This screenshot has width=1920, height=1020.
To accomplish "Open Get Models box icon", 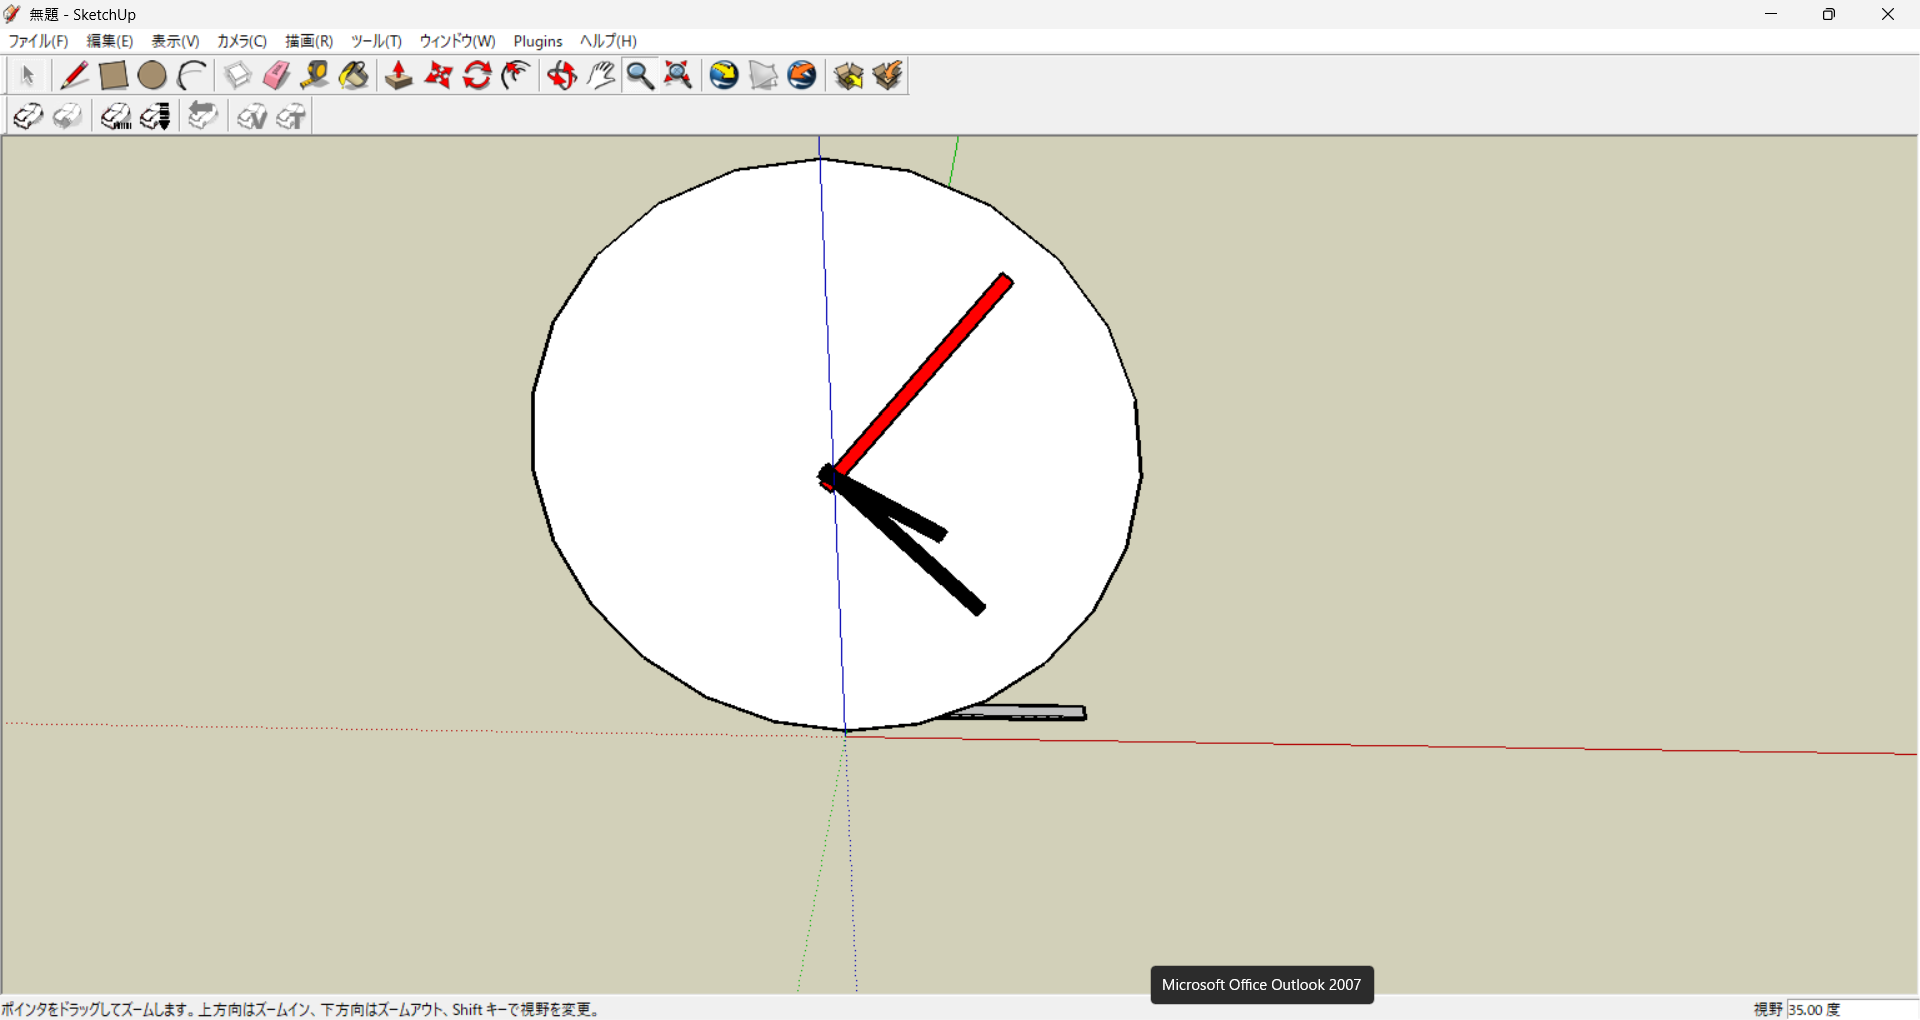I will click(849, 76).
